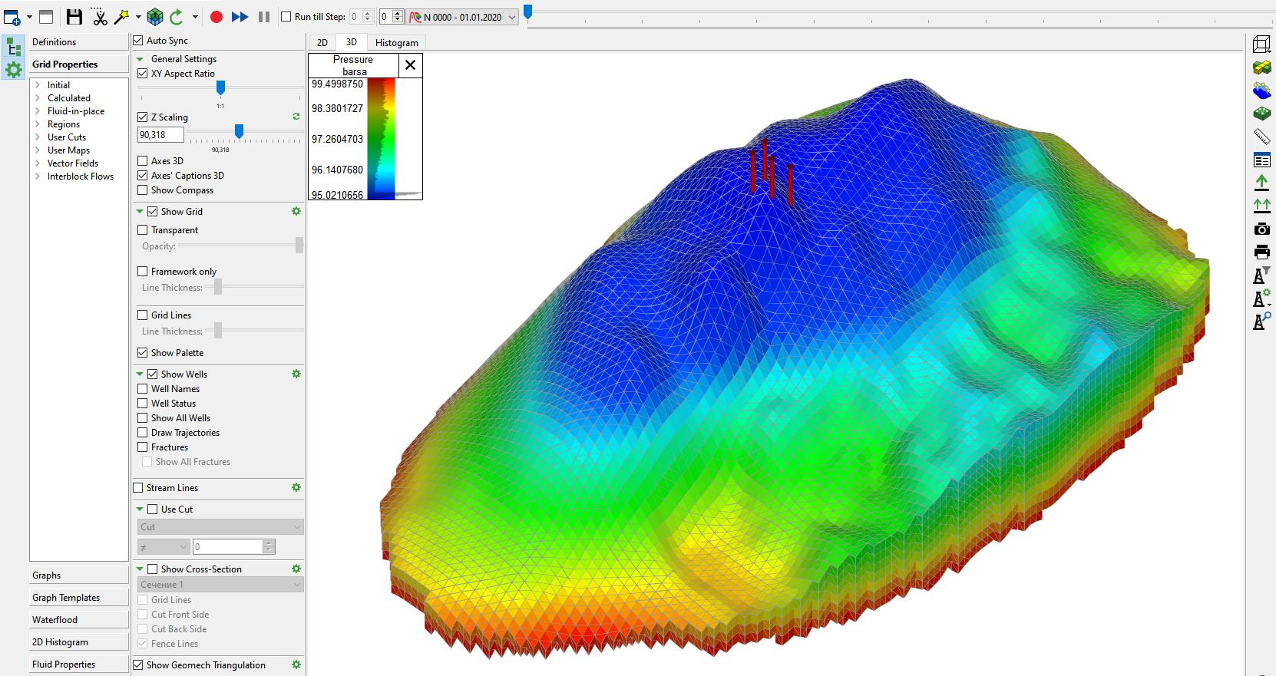1276x676 pixels.
Task: Switch to the Histogram tab
Action: click(x=397, y=42)
